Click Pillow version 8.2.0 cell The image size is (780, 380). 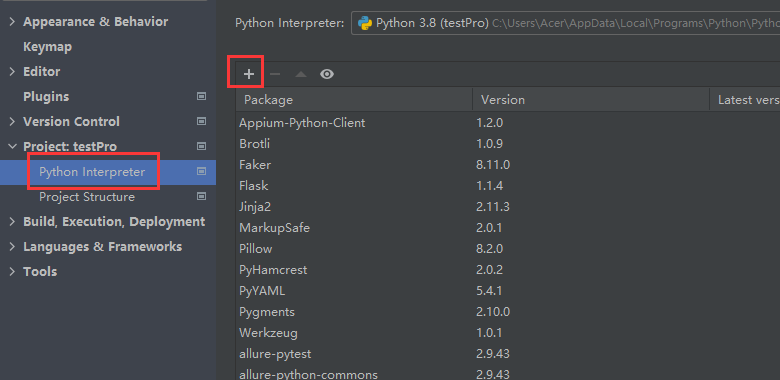489,249
